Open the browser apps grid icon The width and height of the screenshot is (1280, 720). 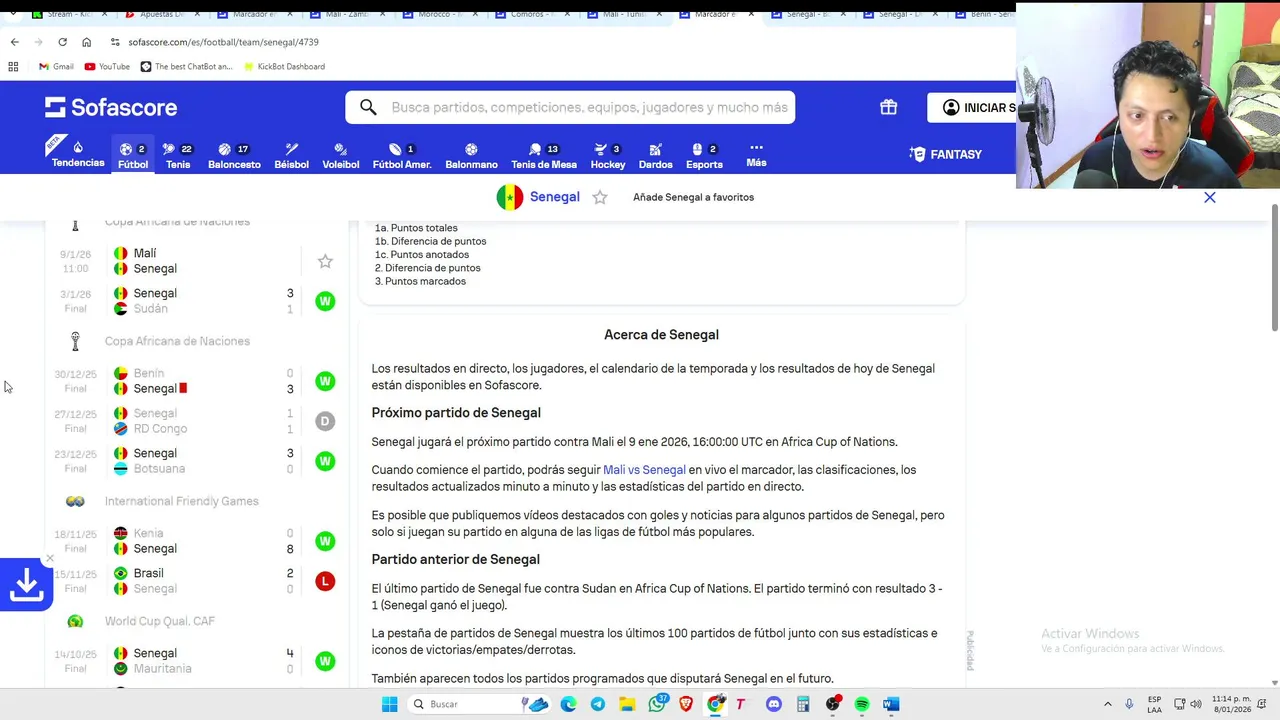tap(13, 66)
